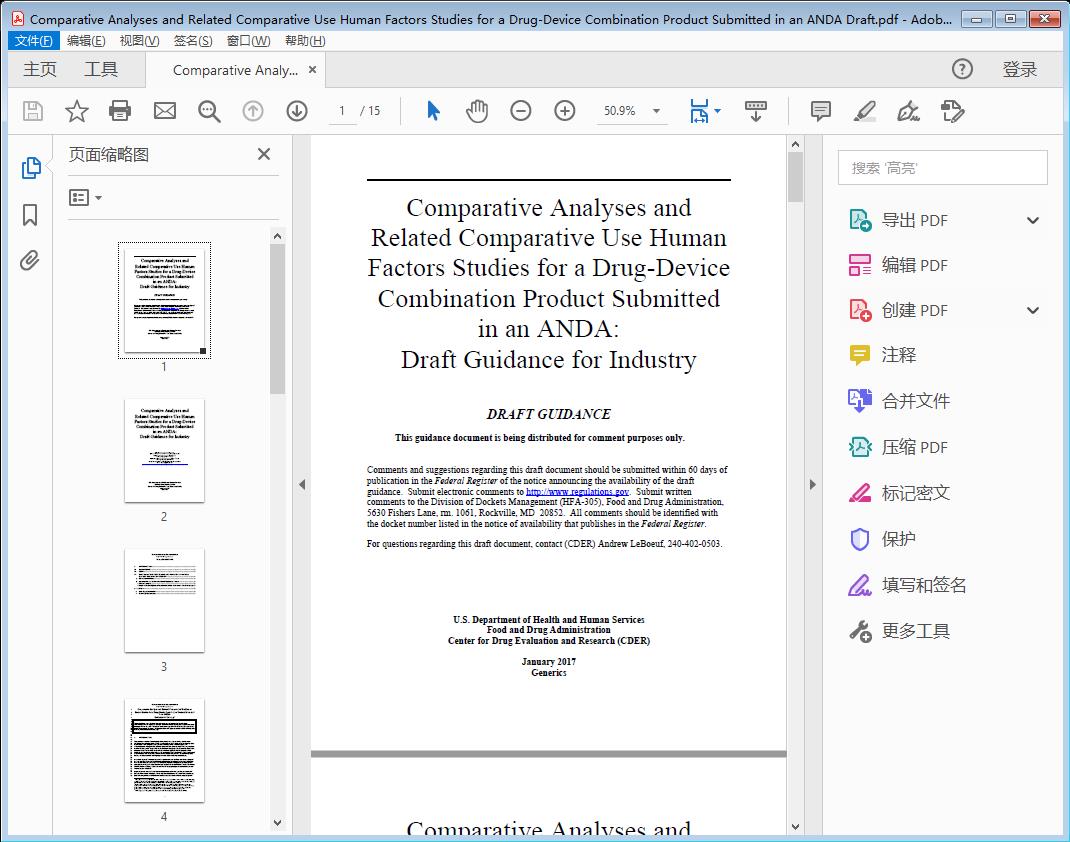This screenshot has height=842, width=1070.
Task: Click the Zoom in plus icon
Action: [x=565, y=111]
